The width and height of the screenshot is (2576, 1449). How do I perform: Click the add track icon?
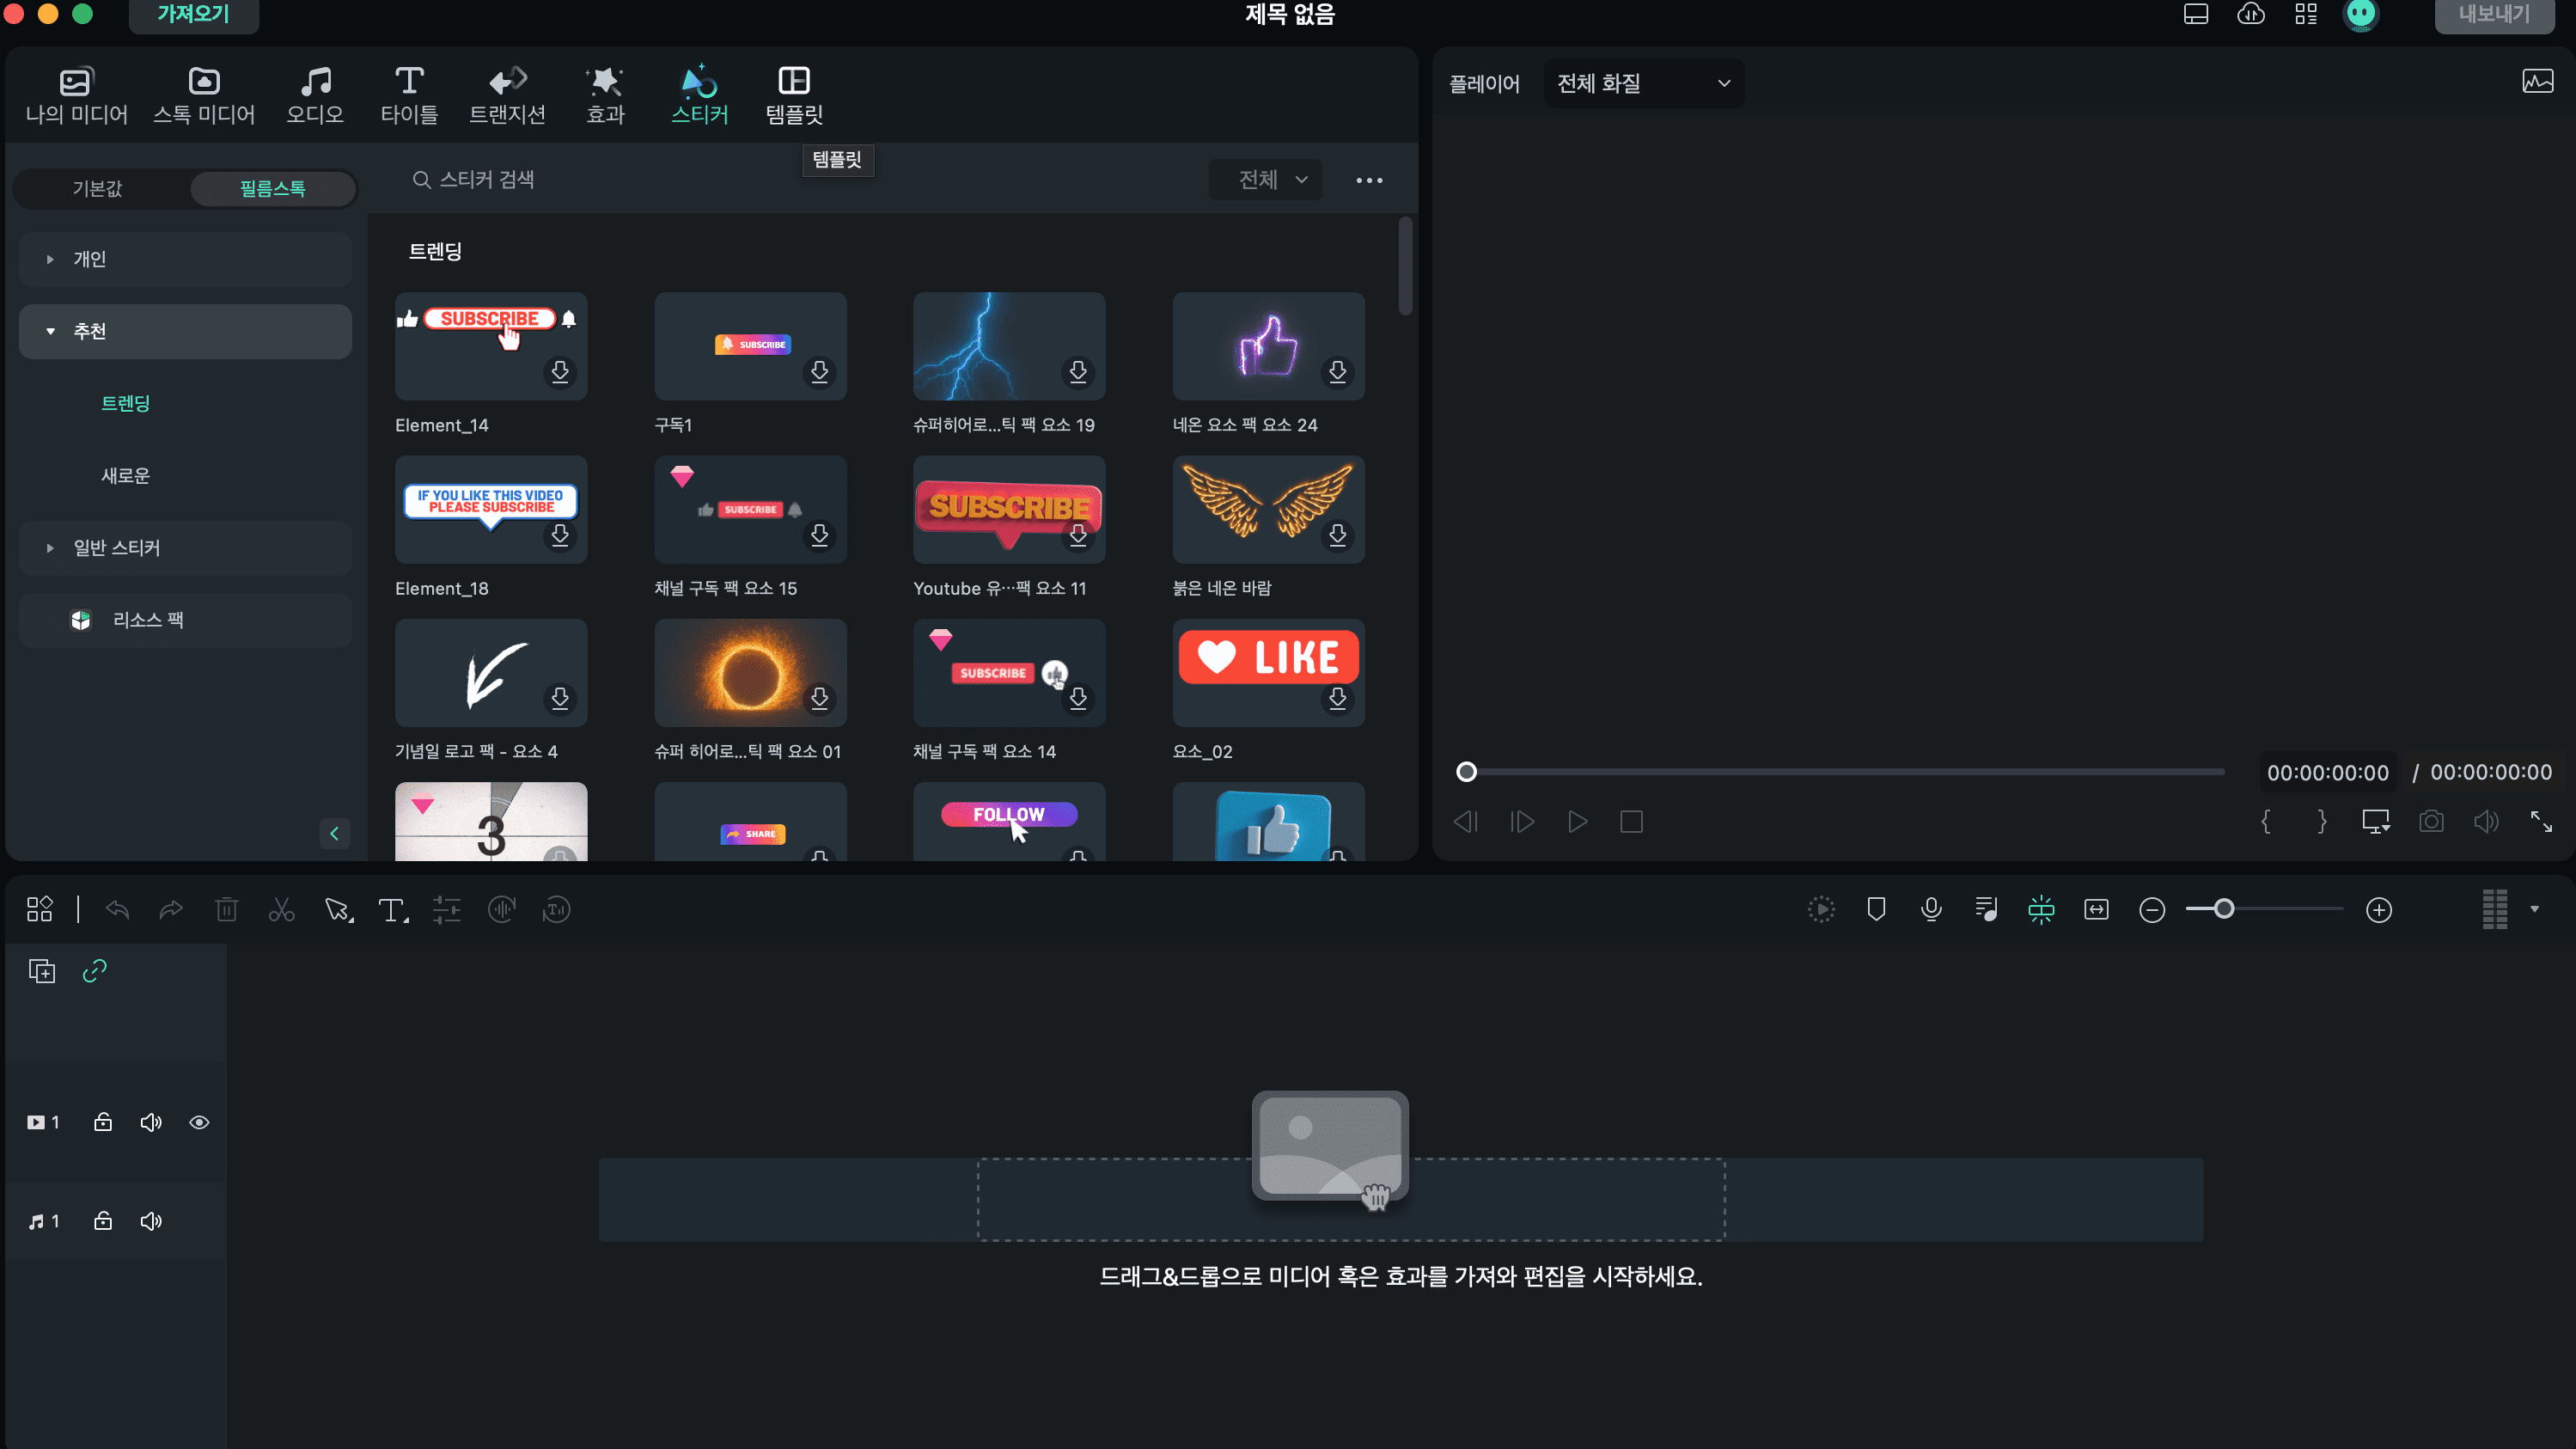pyautogui.click(x=42, y=971)
